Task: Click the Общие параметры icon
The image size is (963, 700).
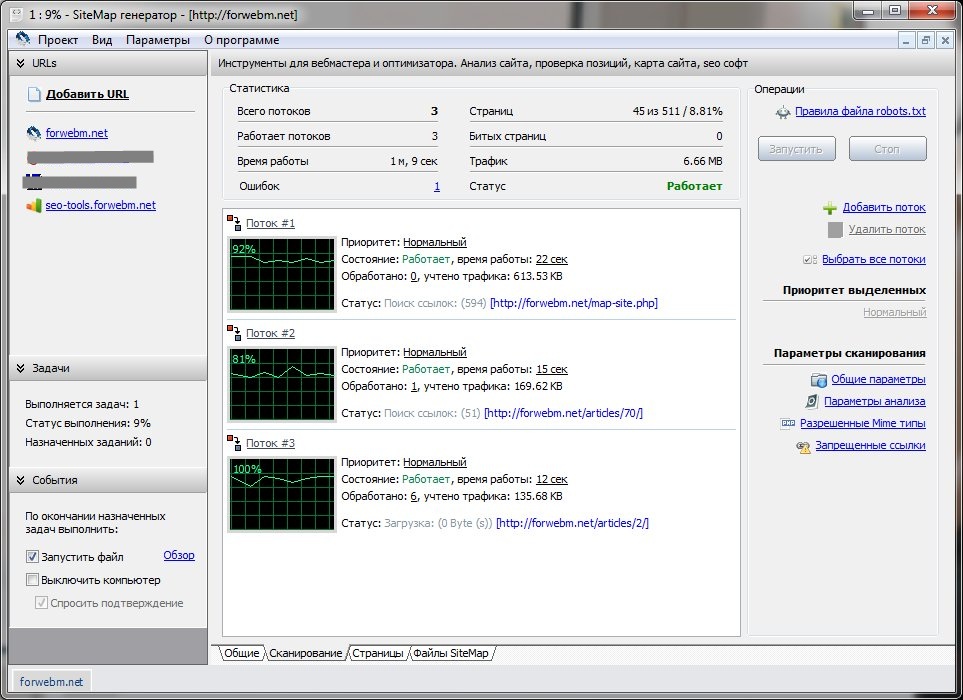Action: (819, 380)
